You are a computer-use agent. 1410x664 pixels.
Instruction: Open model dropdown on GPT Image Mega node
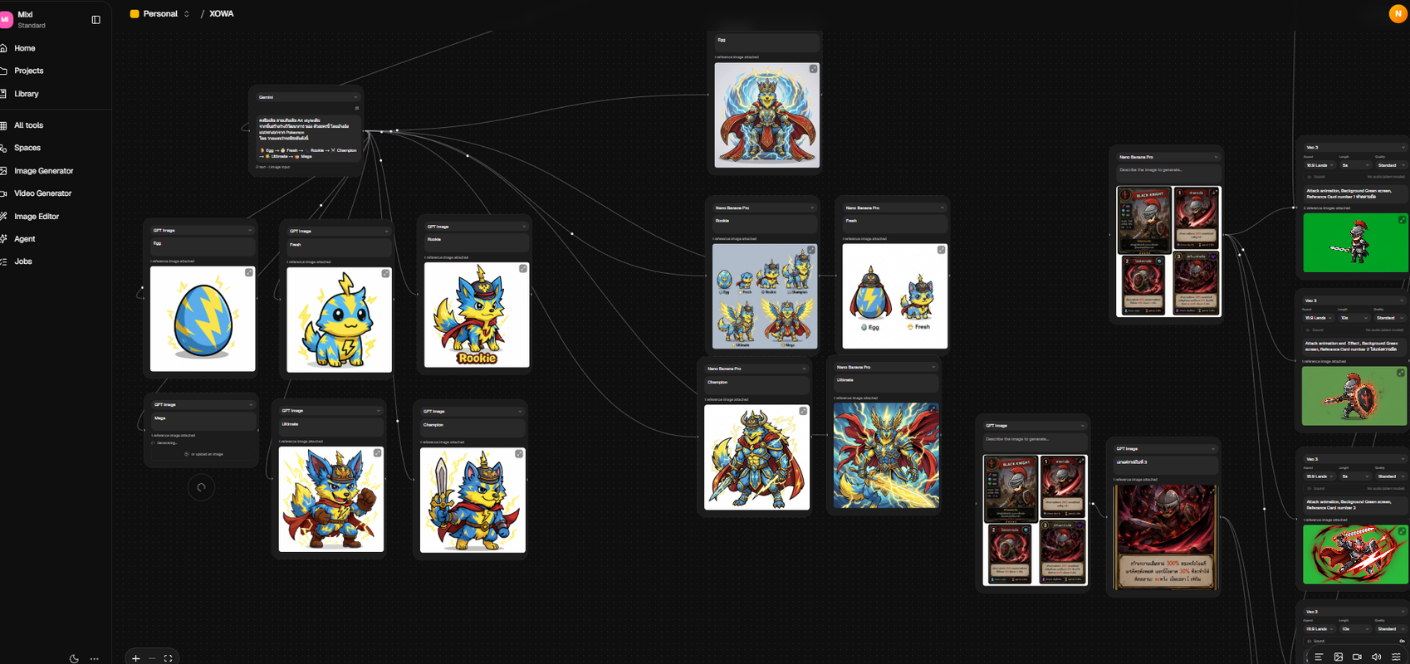coord(203,405)
